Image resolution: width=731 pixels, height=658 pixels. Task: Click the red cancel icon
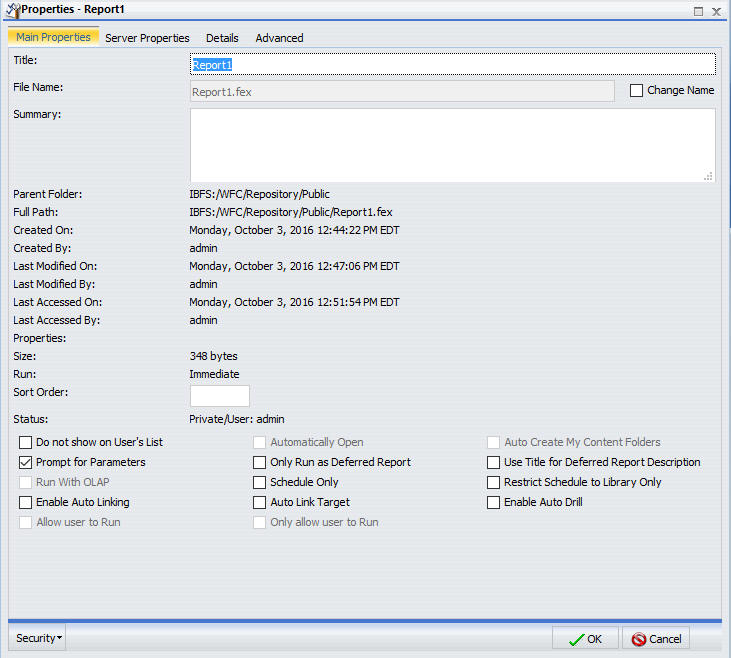click(x=639, y=639)
